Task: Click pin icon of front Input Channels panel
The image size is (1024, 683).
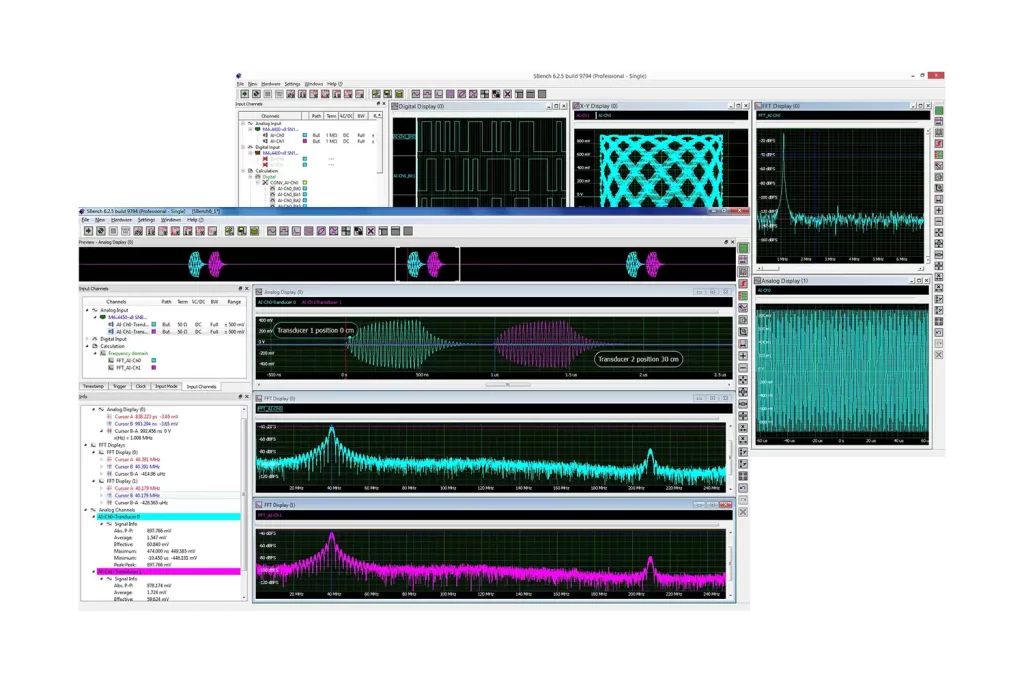Action: pos(240,288)
